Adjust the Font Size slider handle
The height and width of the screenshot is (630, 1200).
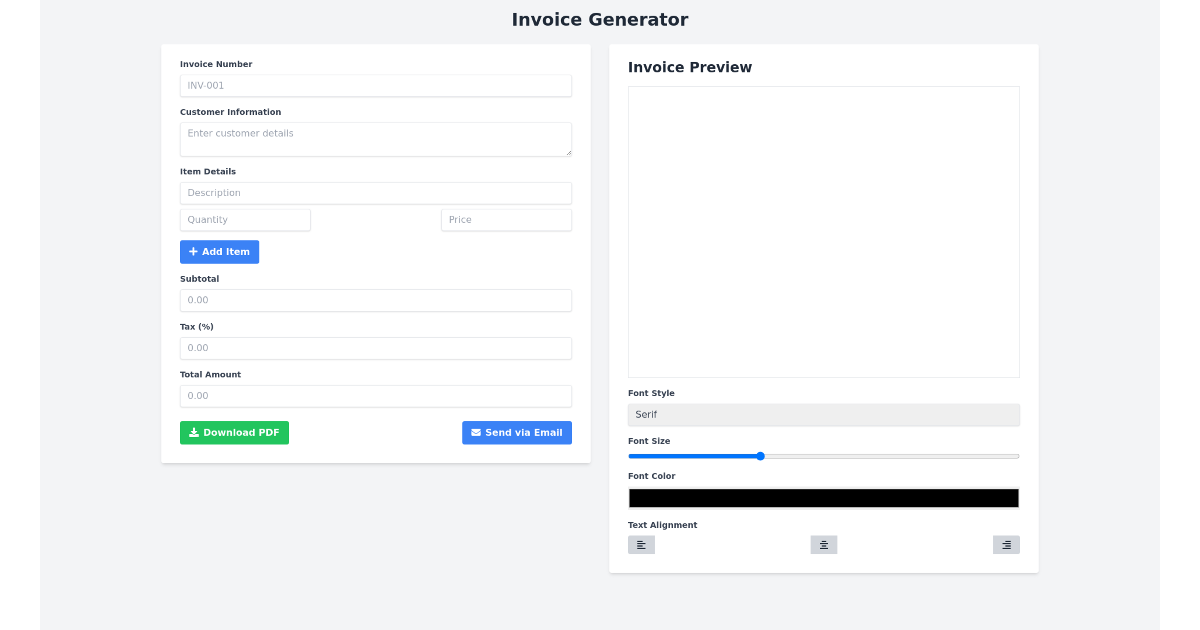(x=759, y=455)
